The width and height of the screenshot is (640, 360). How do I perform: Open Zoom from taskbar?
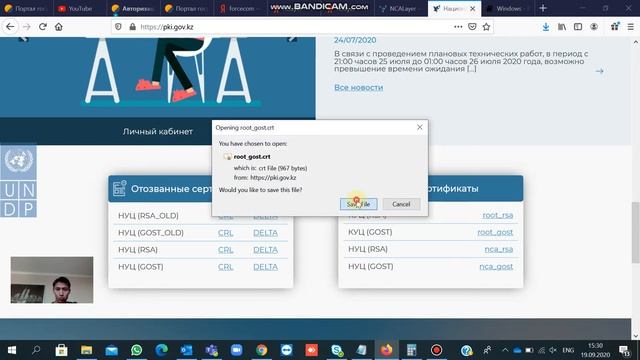point(237,350)
